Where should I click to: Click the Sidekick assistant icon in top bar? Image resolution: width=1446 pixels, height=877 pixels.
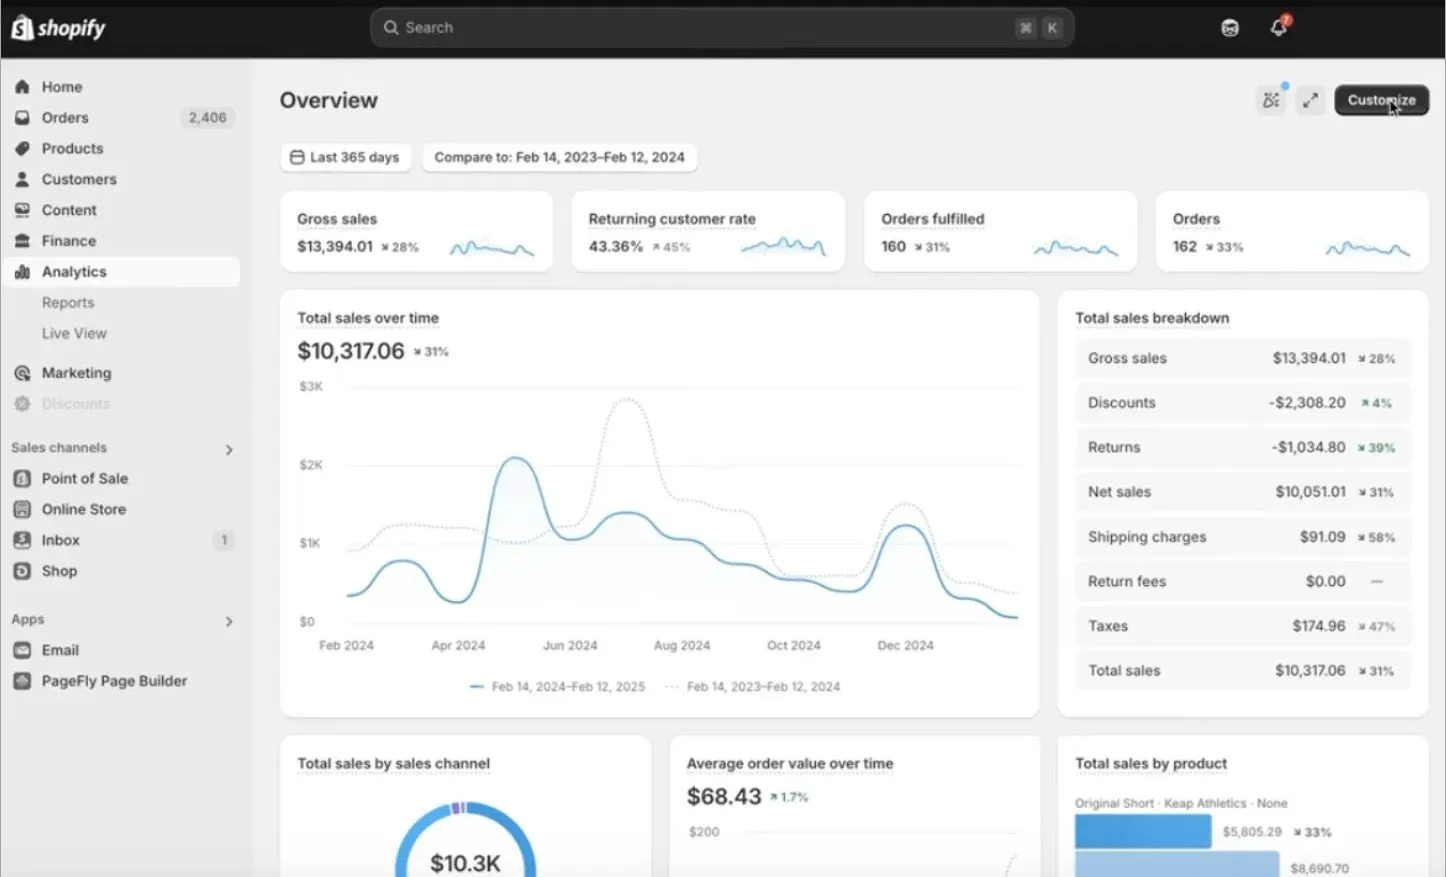tap(1230, 28)
